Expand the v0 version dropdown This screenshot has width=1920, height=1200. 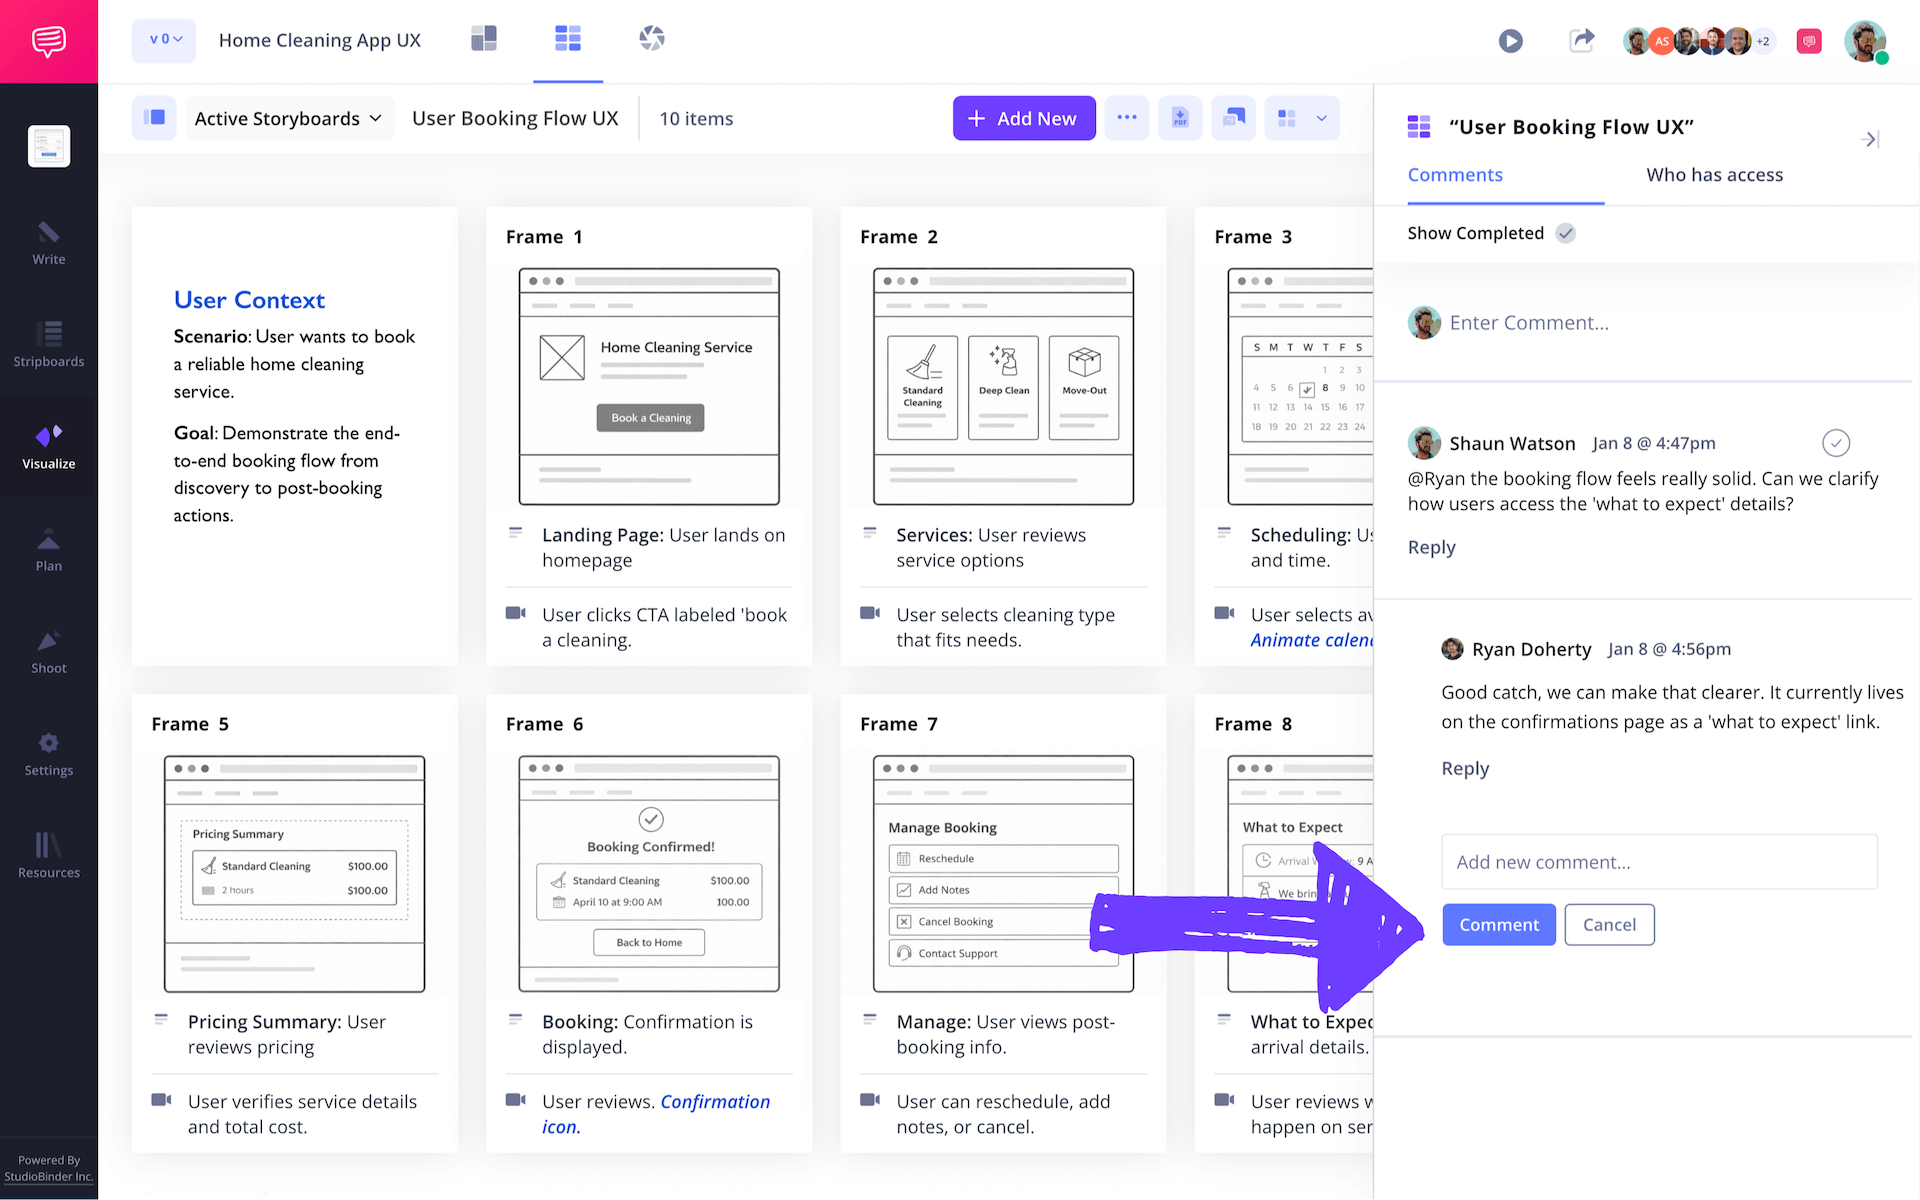[x=163, y=39]
